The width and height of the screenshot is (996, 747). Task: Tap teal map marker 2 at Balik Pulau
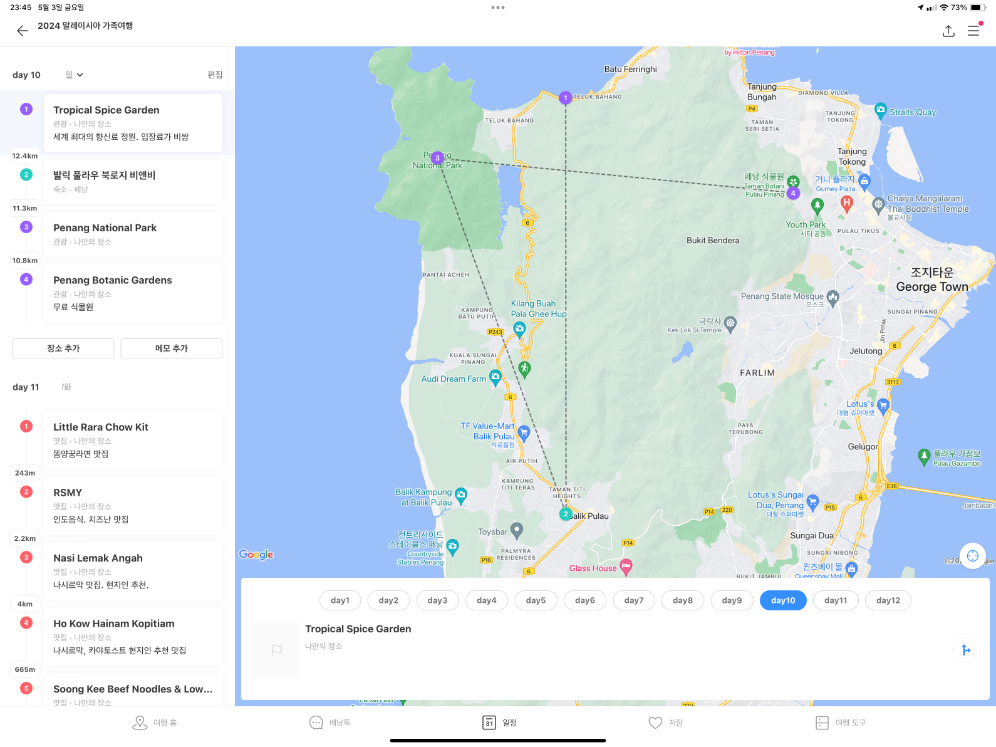point(565,514)
